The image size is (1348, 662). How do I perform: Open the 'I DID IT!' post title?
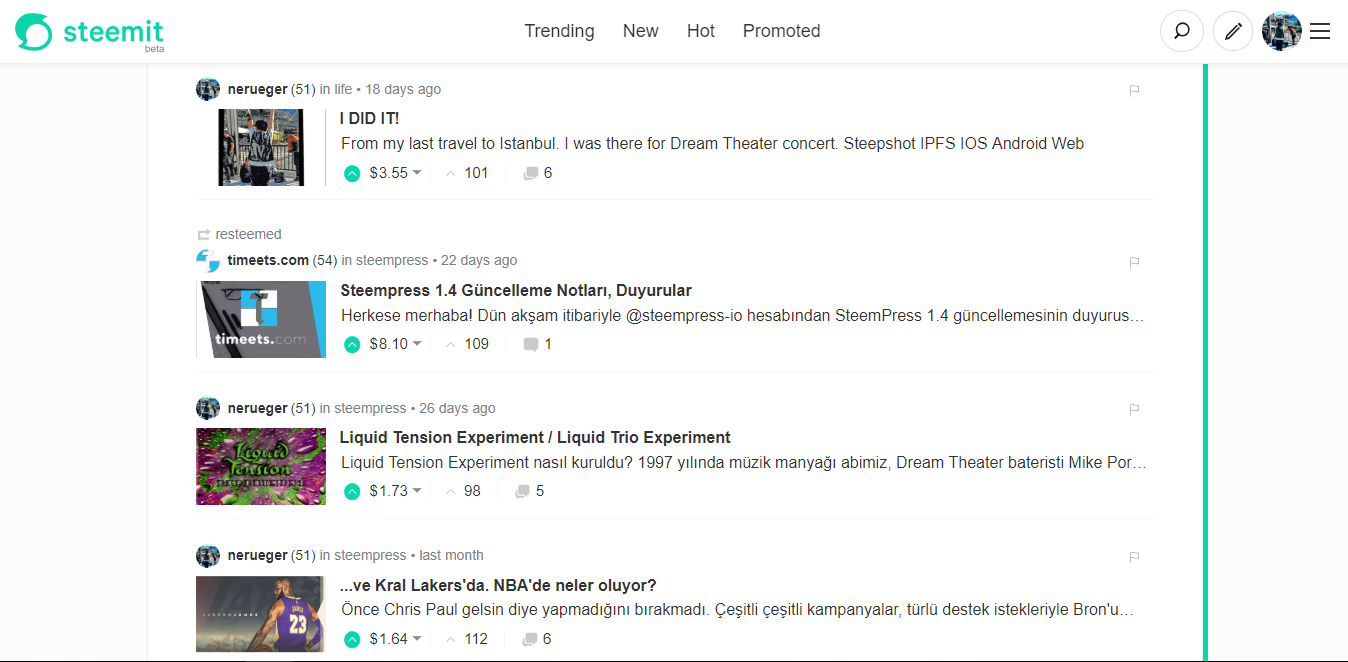tap(369, 119)
